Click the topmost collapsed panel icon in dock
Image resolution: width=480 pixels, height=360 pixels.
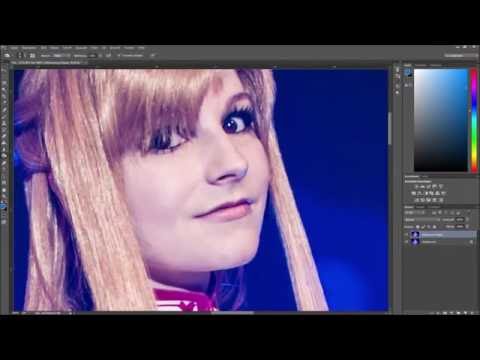pos(397,69)
